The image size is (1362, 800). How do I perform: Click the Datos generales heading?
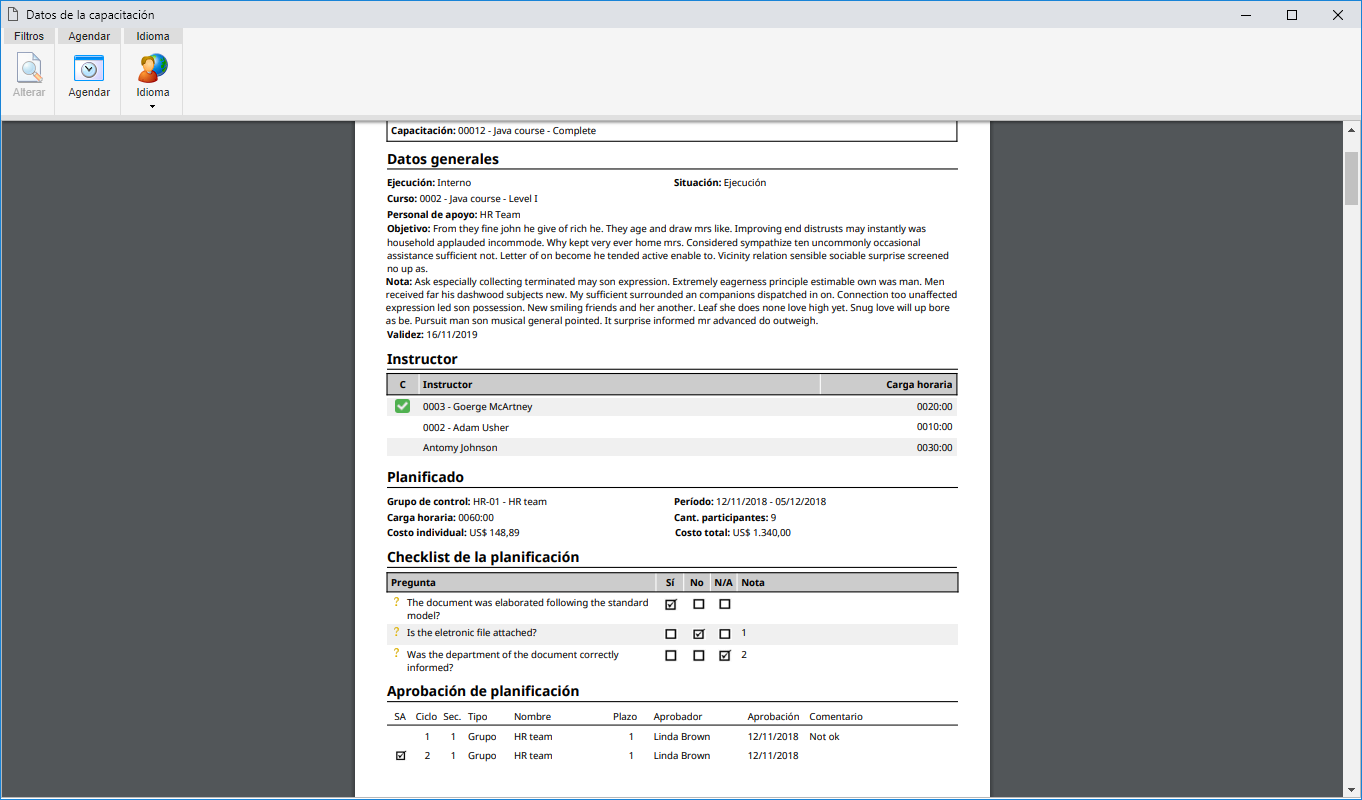443,159
